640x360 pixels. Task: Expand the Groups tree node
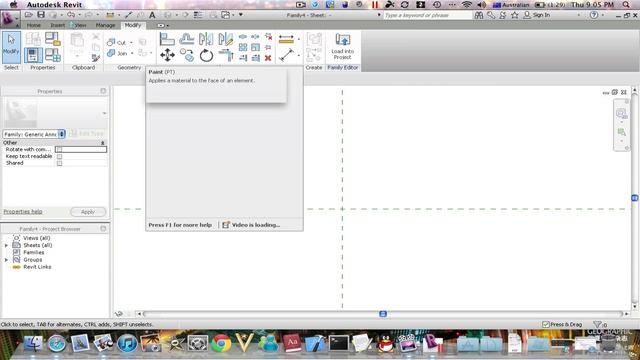(6, 260)
